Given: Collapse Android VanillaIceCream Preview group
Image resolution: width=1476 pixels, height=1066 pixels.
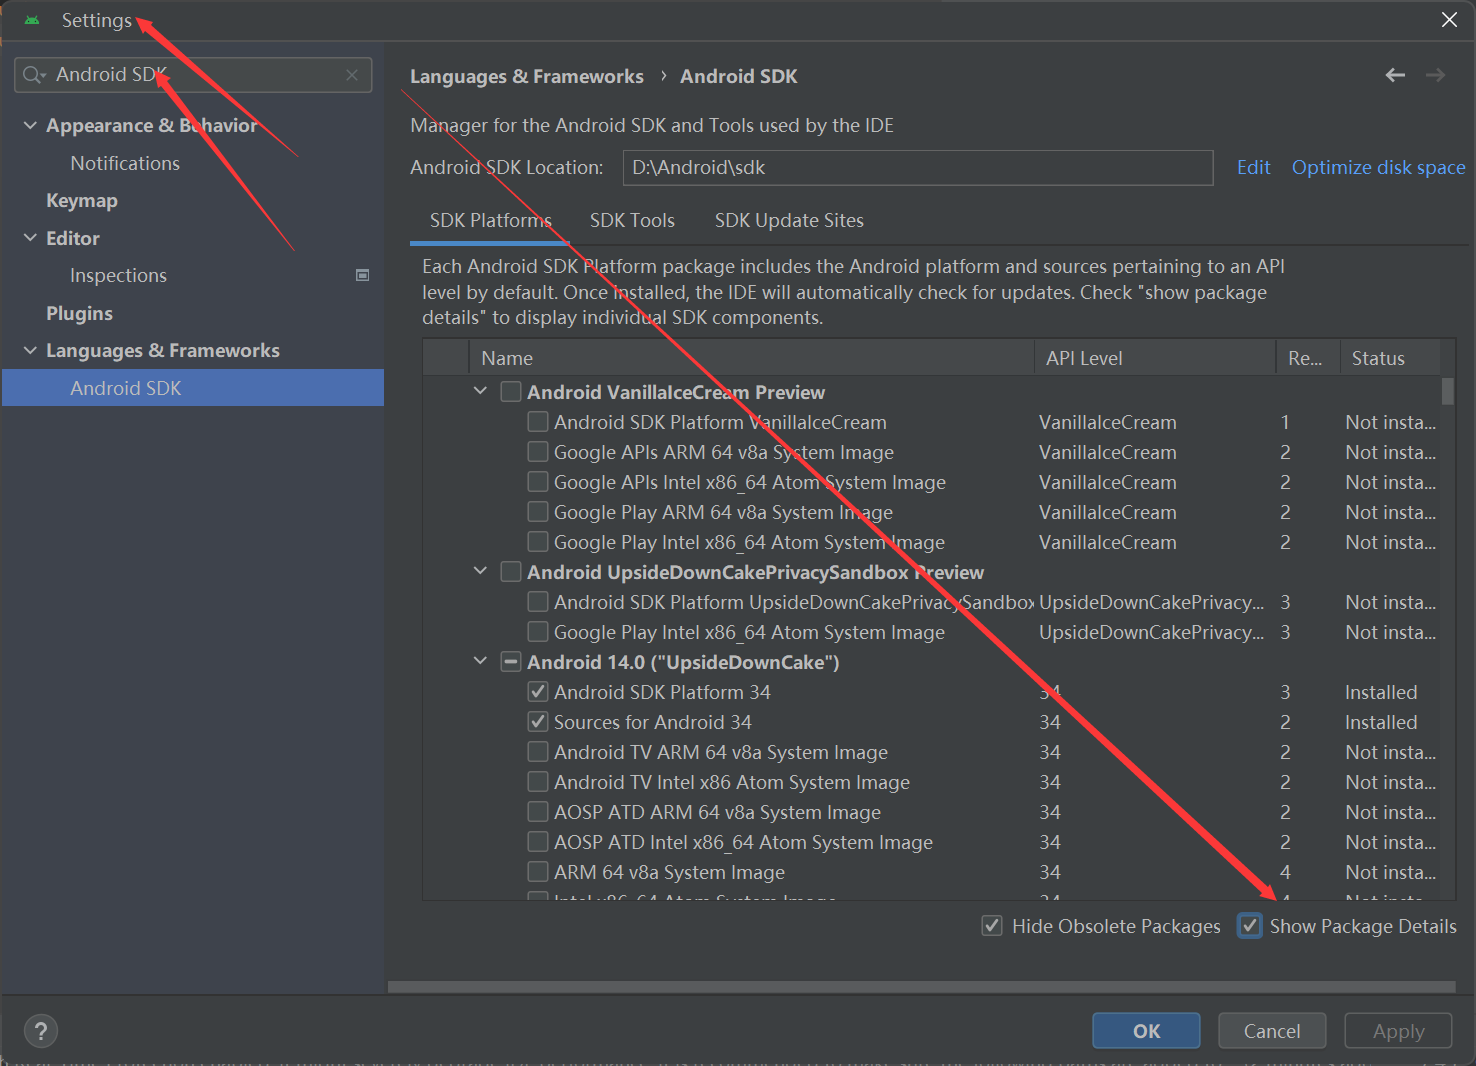Looking at the screenshot, I should (480, 391).
